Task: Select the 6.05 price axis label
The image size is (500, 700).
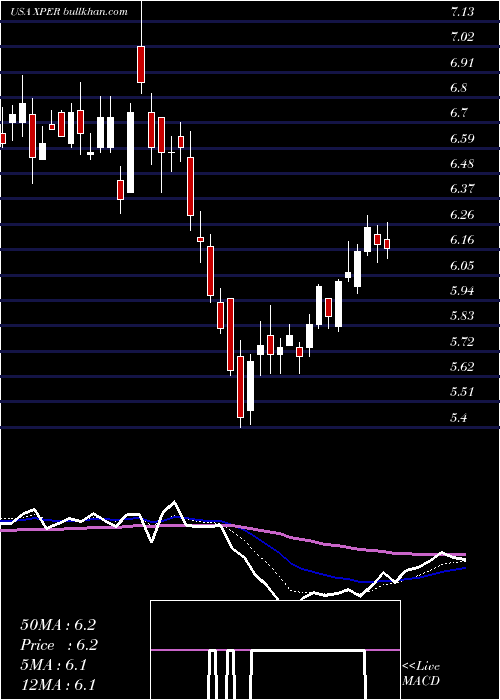Action: (462, 266)
